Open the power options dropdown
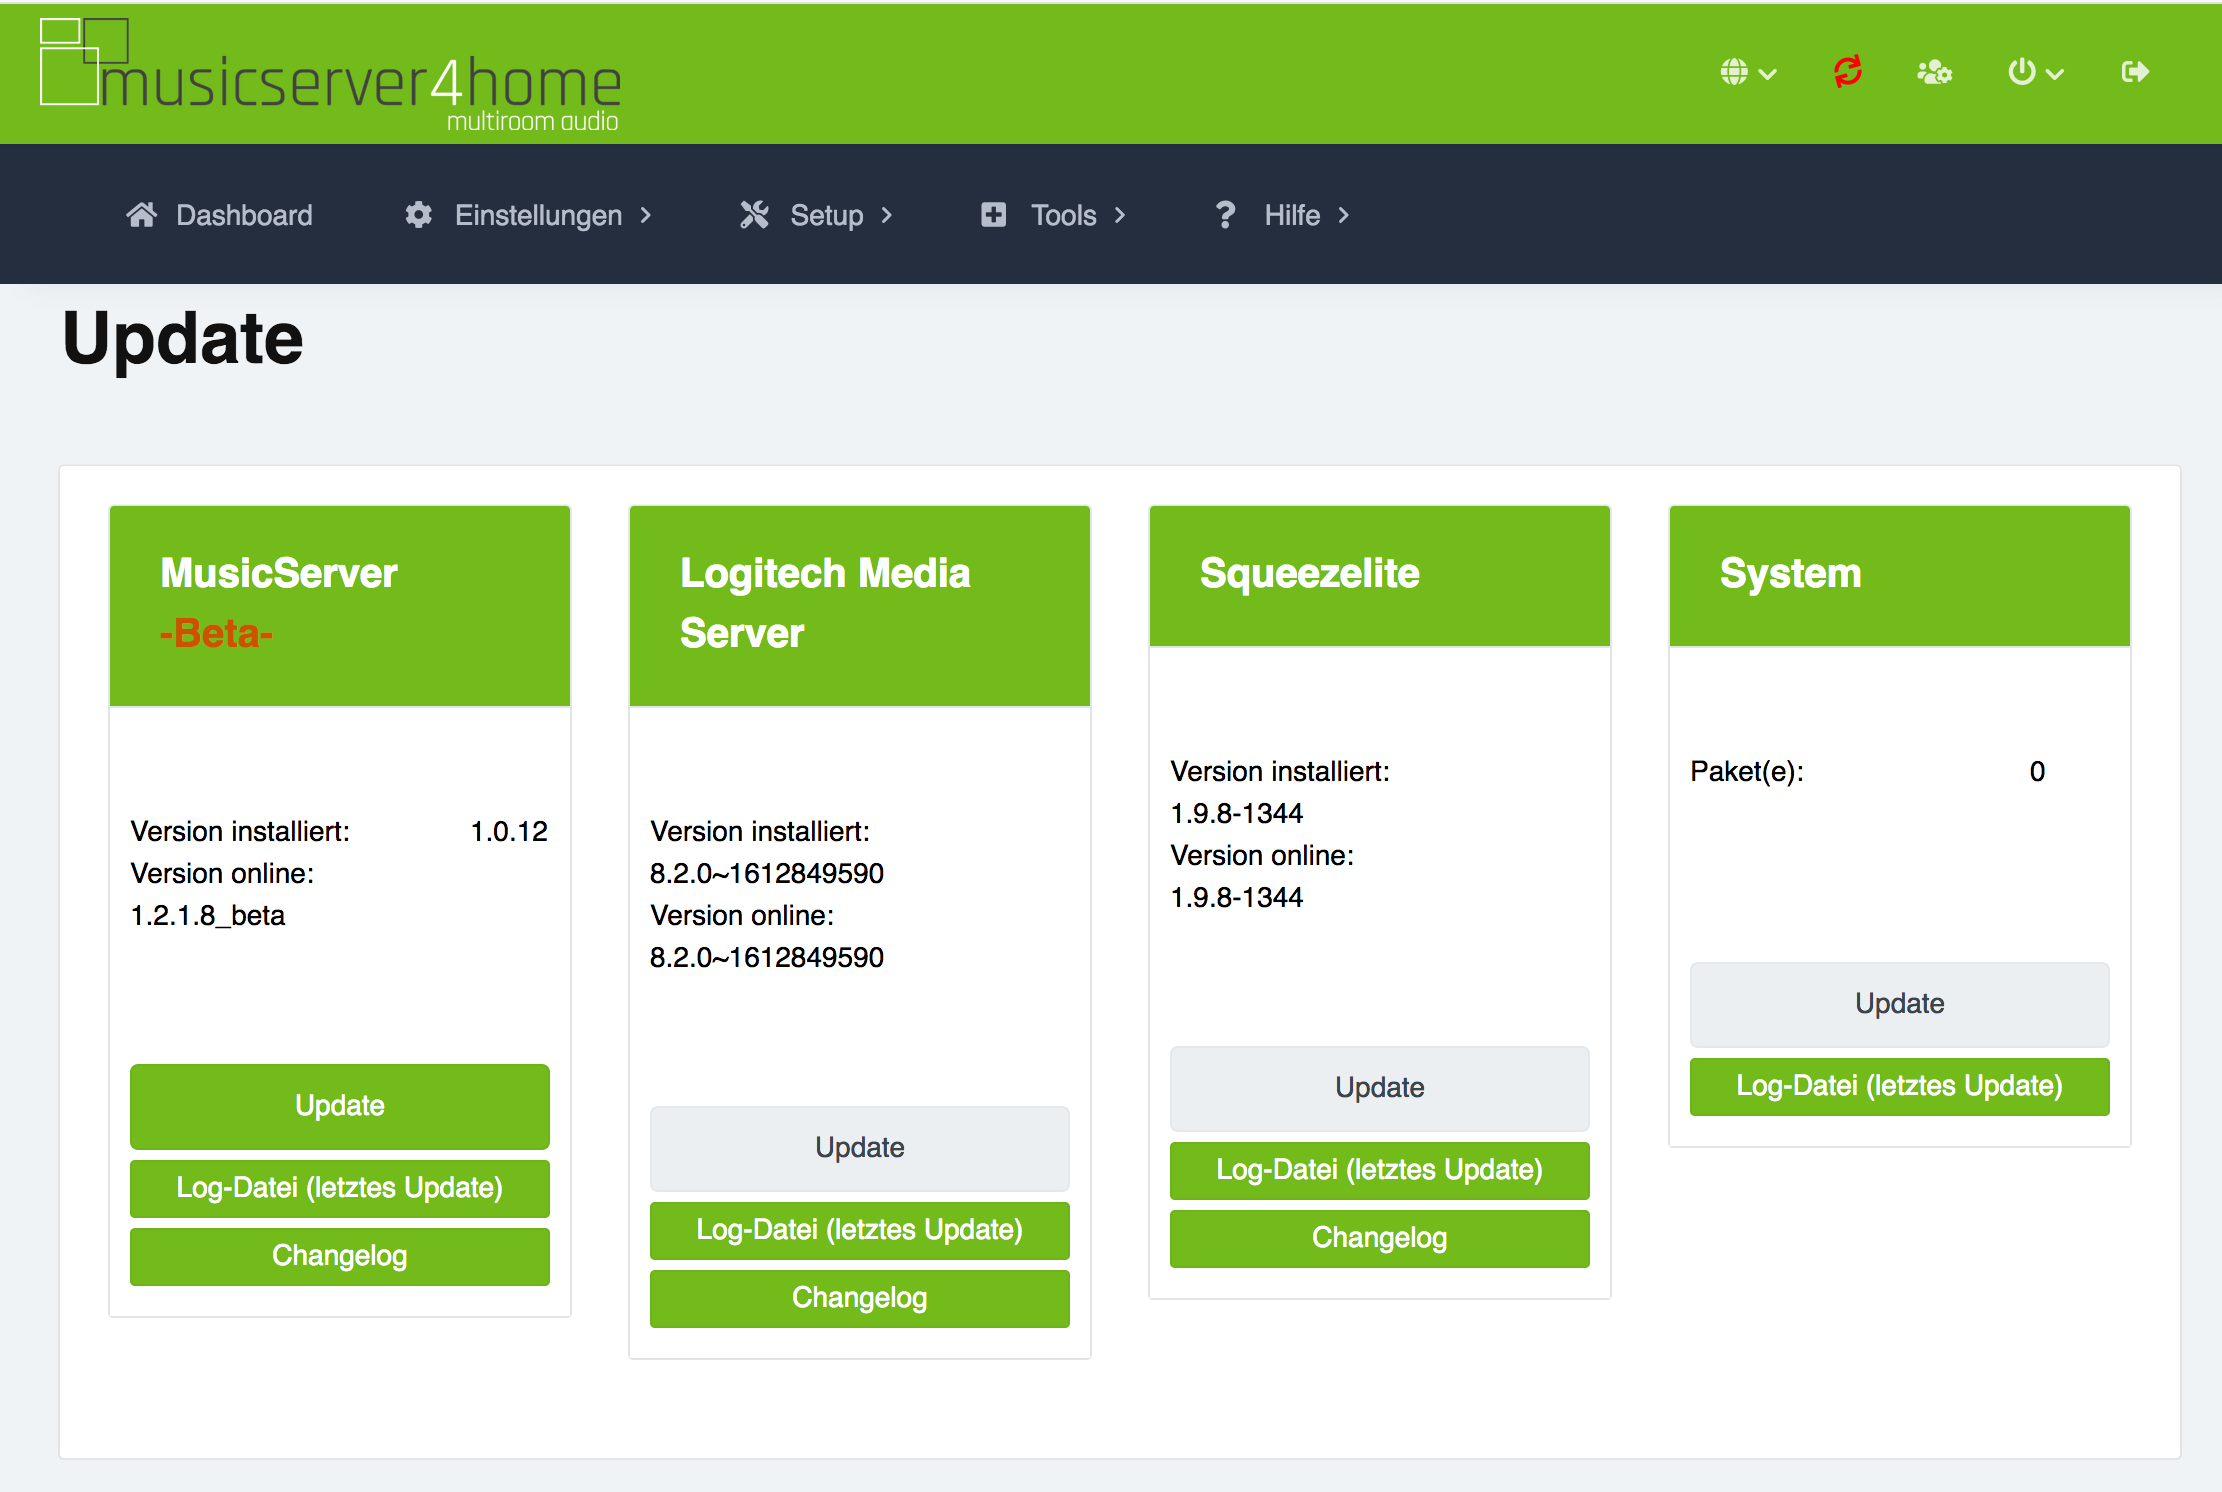The width and height of the screenshot is (2222, 1492). (x=2034, y=72)
